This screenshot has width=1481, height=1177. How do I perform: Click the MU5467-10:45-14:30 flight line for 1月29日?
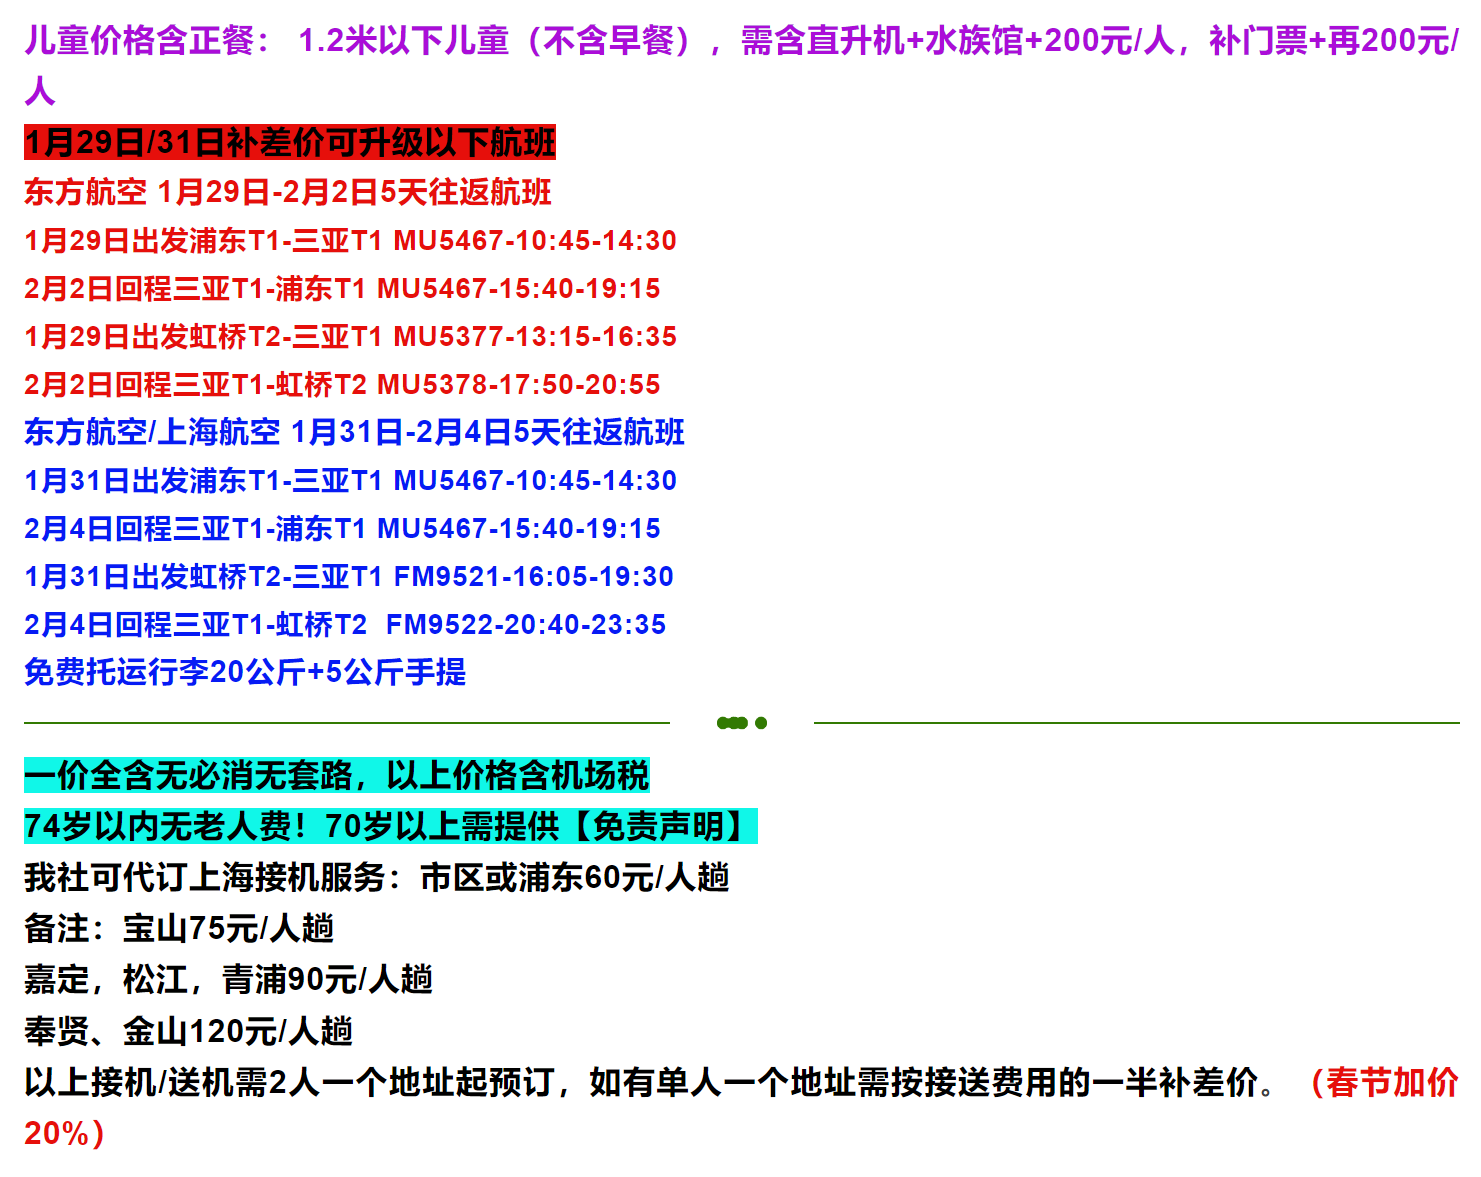tap(351, 241)
